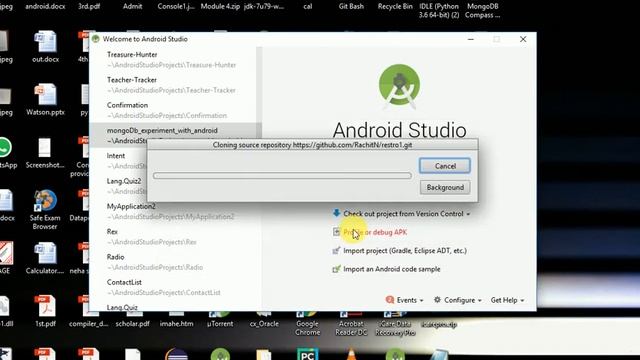
Task: Open the Configure menu
Action: tap(463, 300)
